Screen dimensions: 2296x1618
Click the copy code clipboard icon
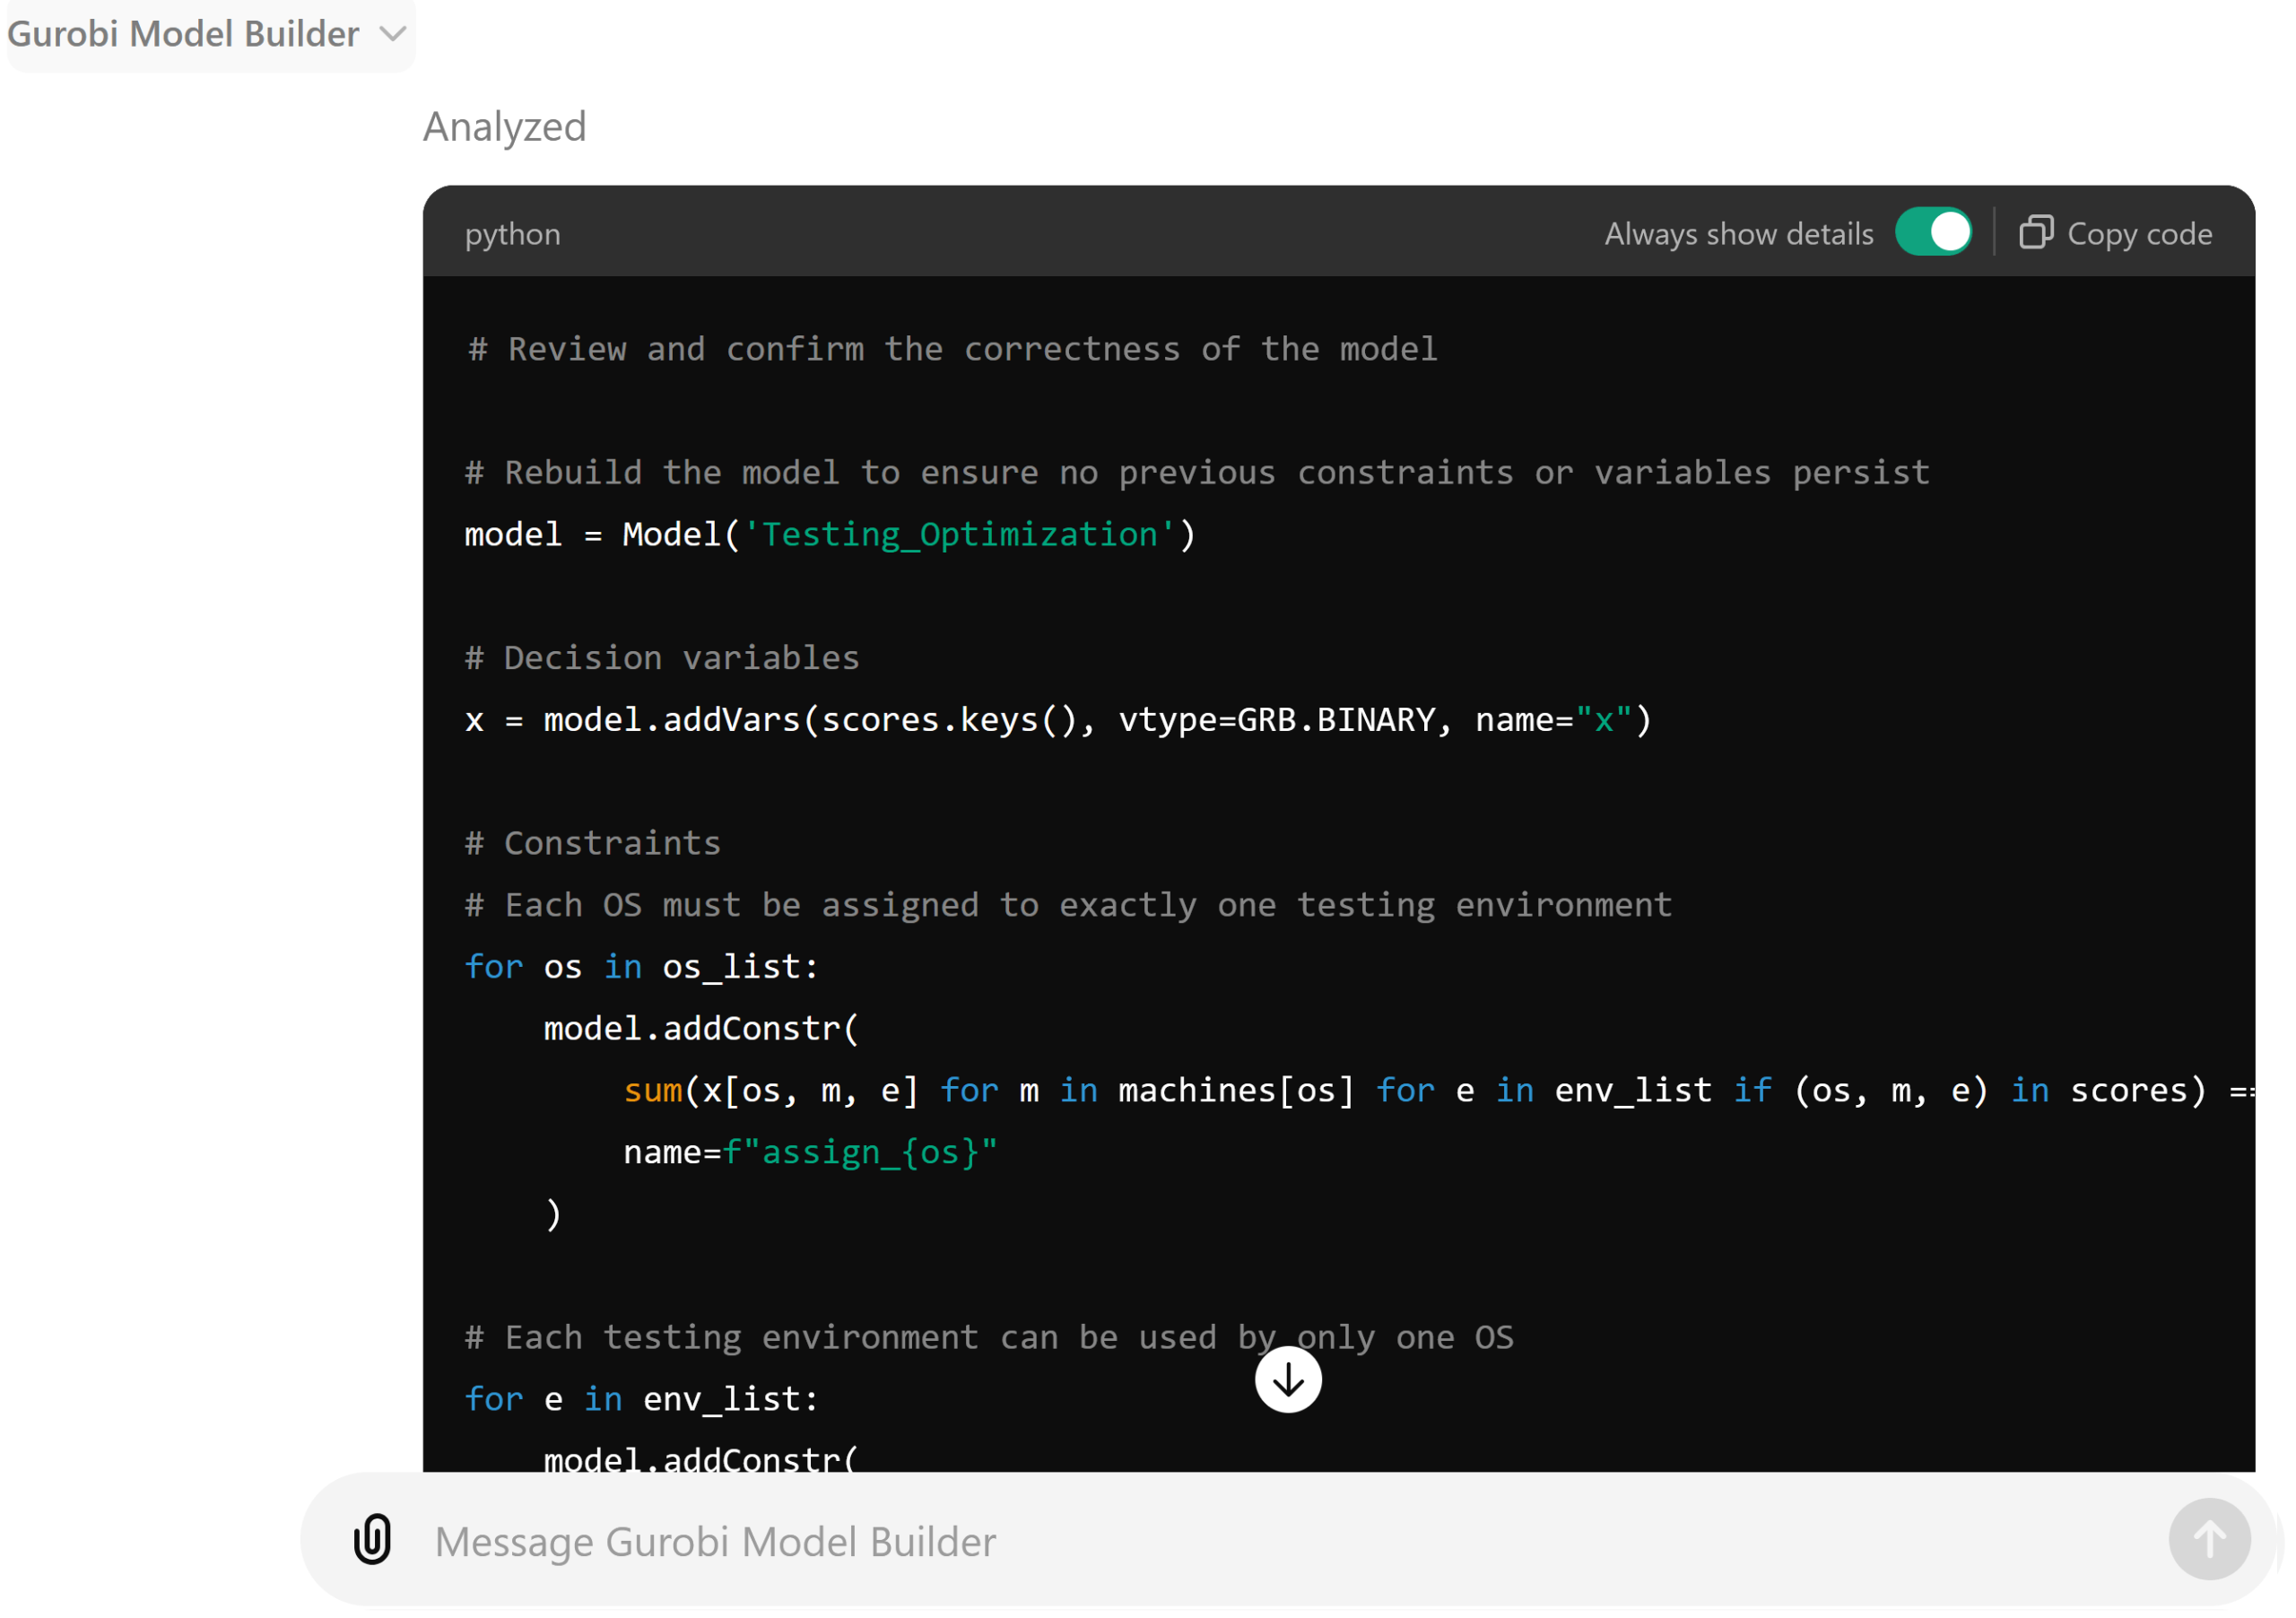[2036, 233]
